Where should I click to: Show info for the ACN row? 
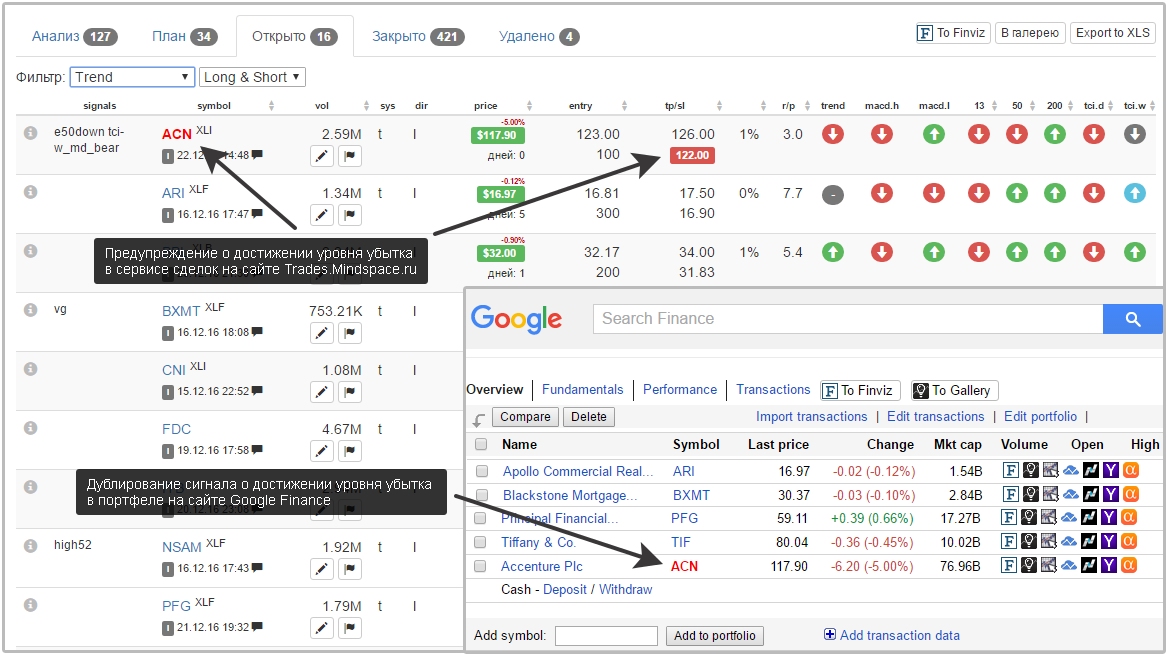(31, 132)
